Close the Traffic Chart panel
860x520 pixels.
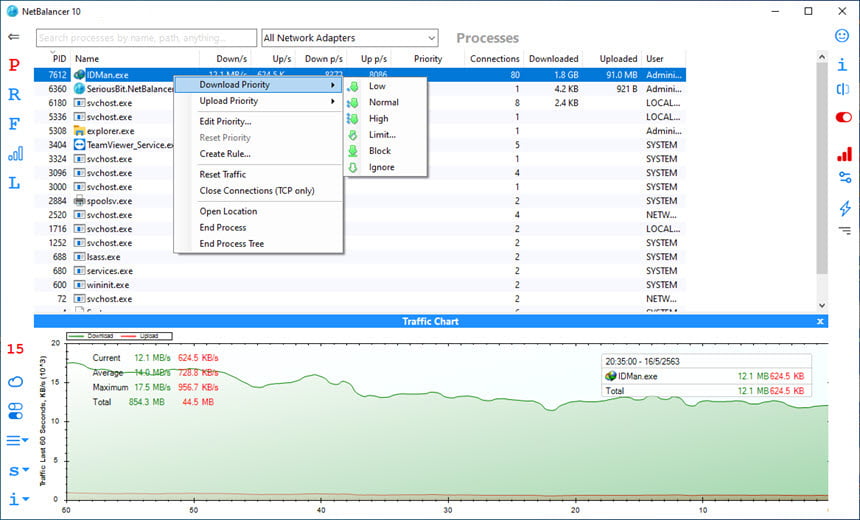click(x=820, y=321)
